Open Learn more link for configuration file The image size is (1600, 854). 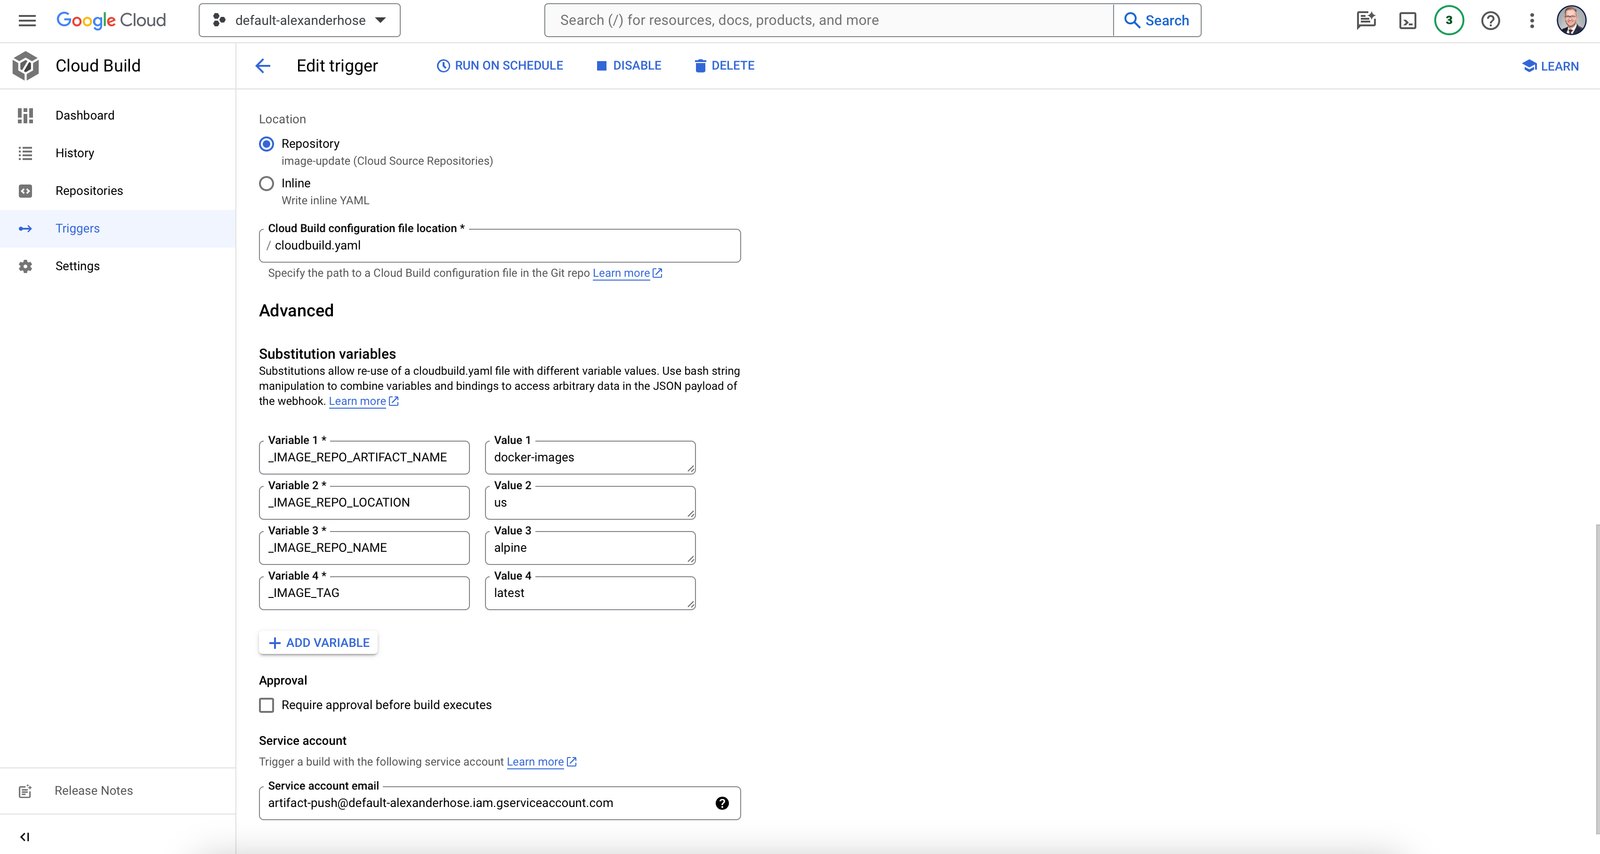(x=627, y=273)
